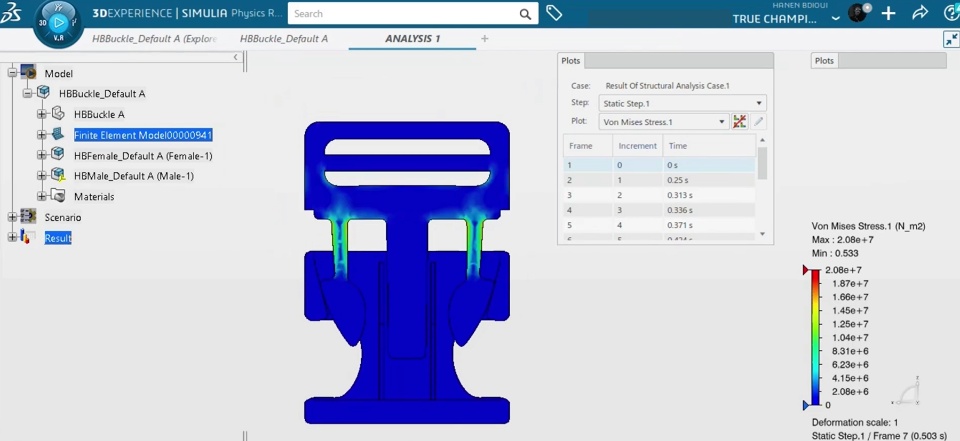Select frame row with time 0.313 s

[659, 195]
